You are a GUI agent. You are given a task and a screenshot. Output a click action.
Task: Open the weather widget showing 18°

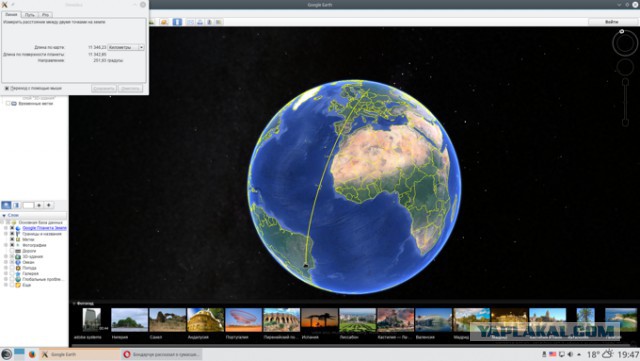600,354
